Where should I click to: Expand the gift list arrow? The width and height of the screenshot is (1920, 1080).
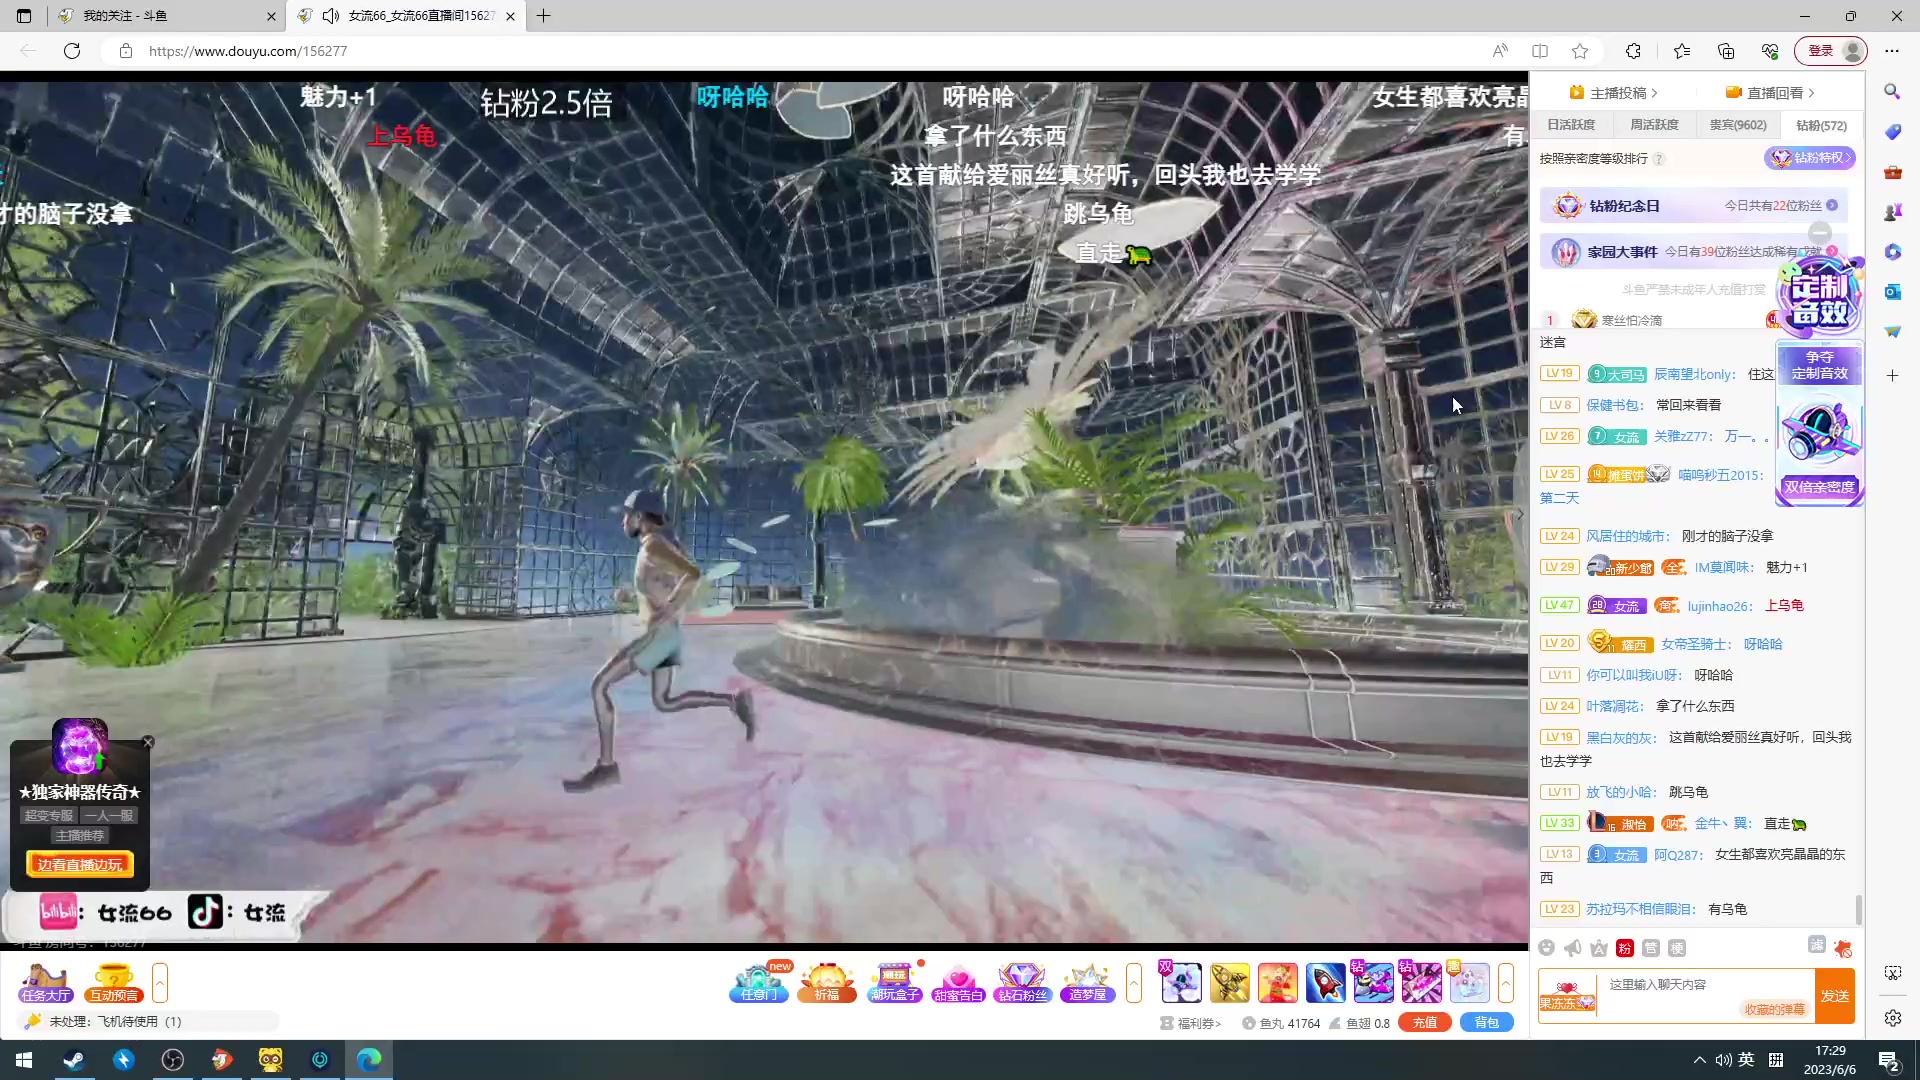(1506, 983)
